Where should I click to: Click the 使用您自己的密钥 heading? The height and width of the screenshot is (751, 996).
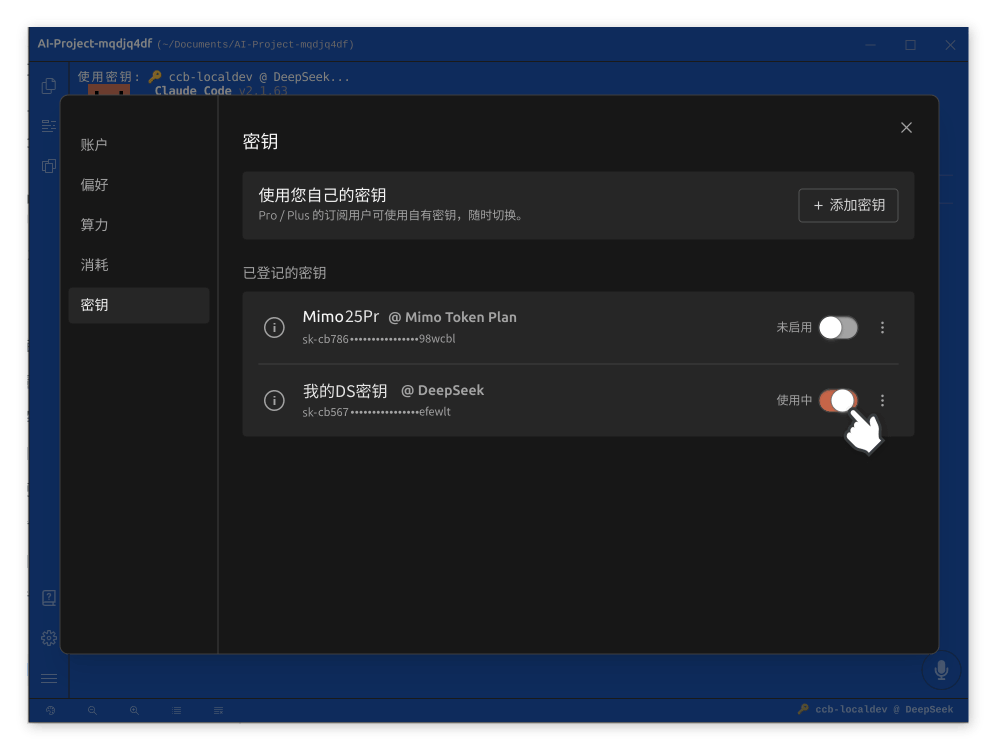coord(322,195)
